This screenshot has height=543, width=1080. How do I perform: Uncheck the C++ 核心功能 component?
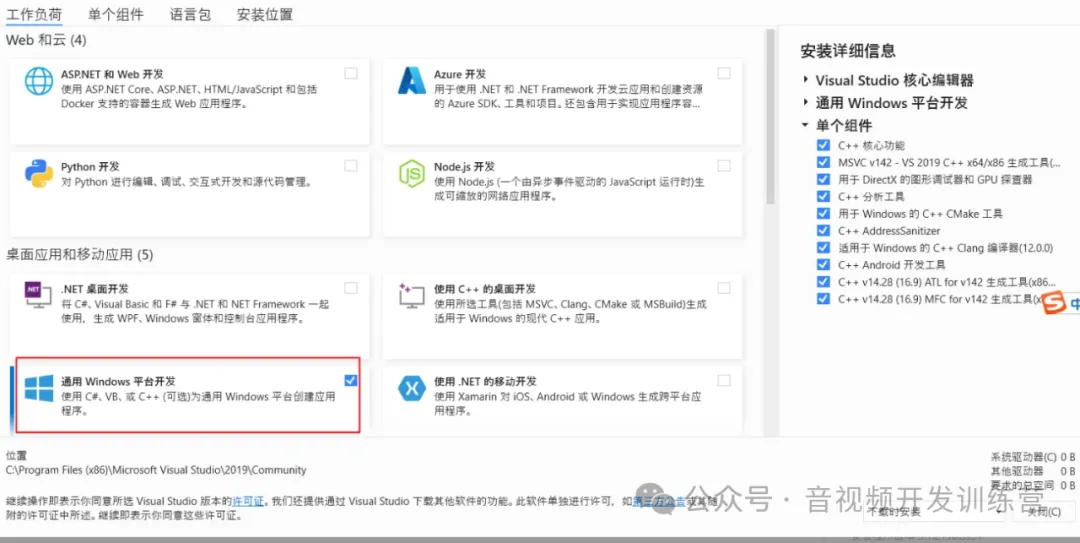822,145
